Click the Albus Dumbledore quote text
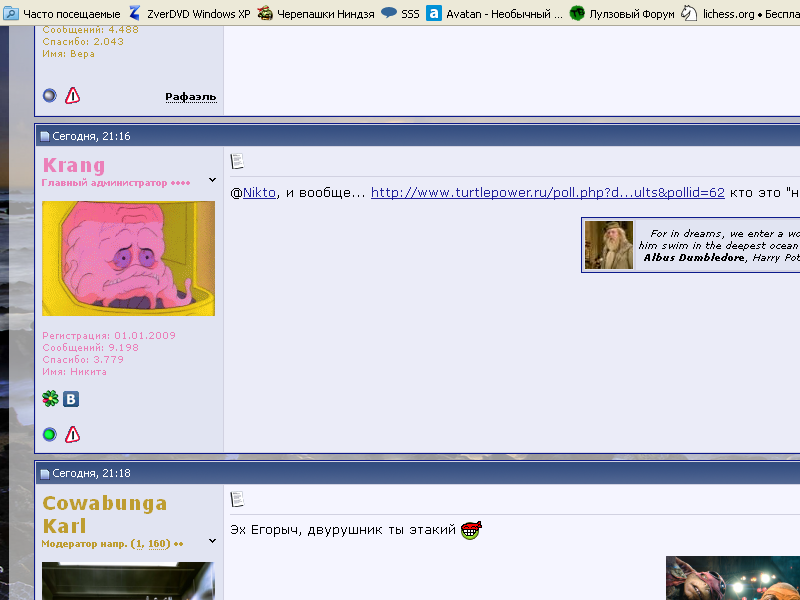 (718, 245)
